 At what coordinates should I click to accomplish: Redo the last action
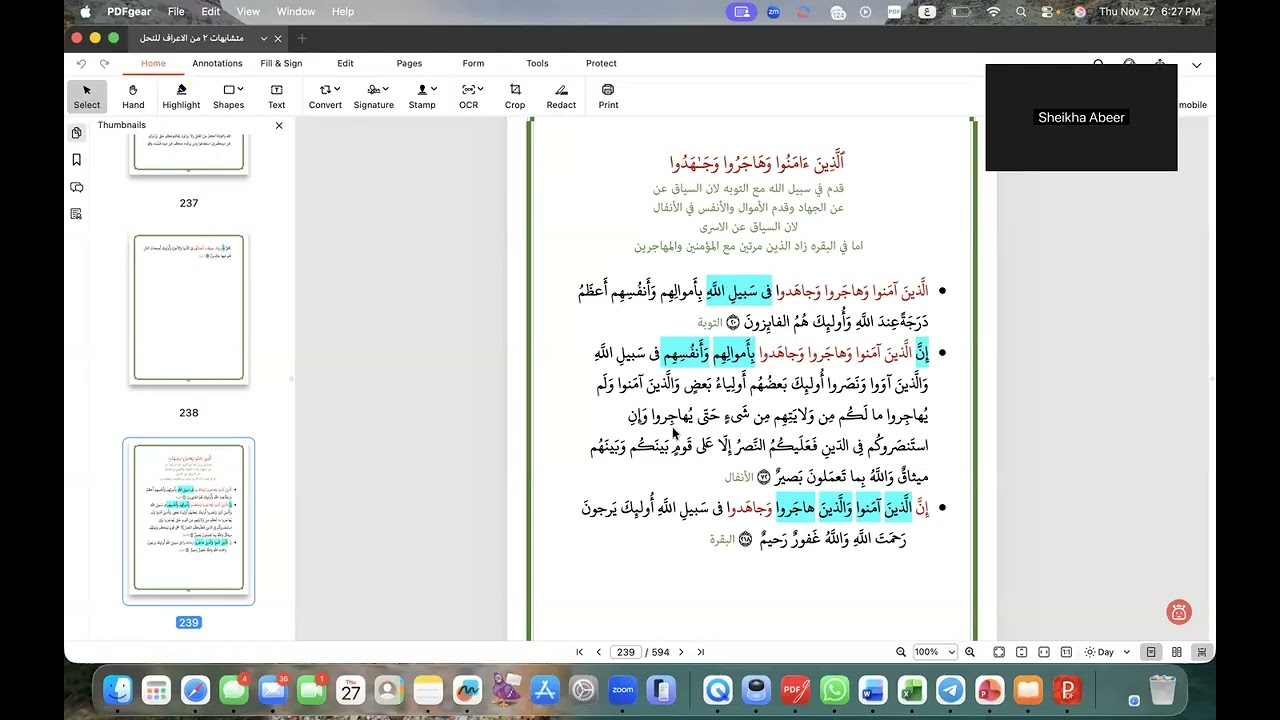(x=102, y=63)
